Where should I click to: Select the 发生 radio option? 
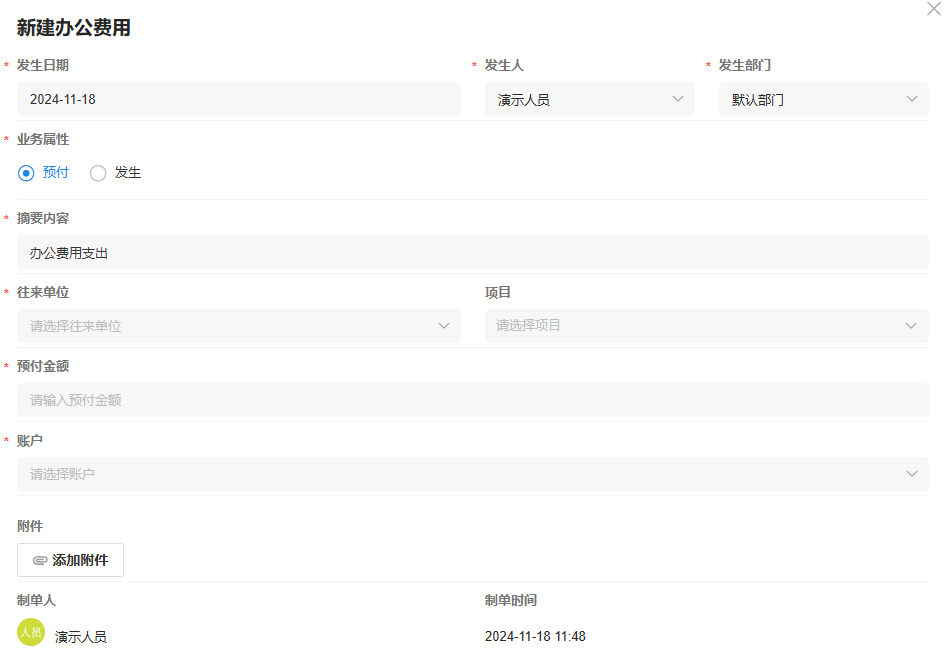click(x=98, y=173)
